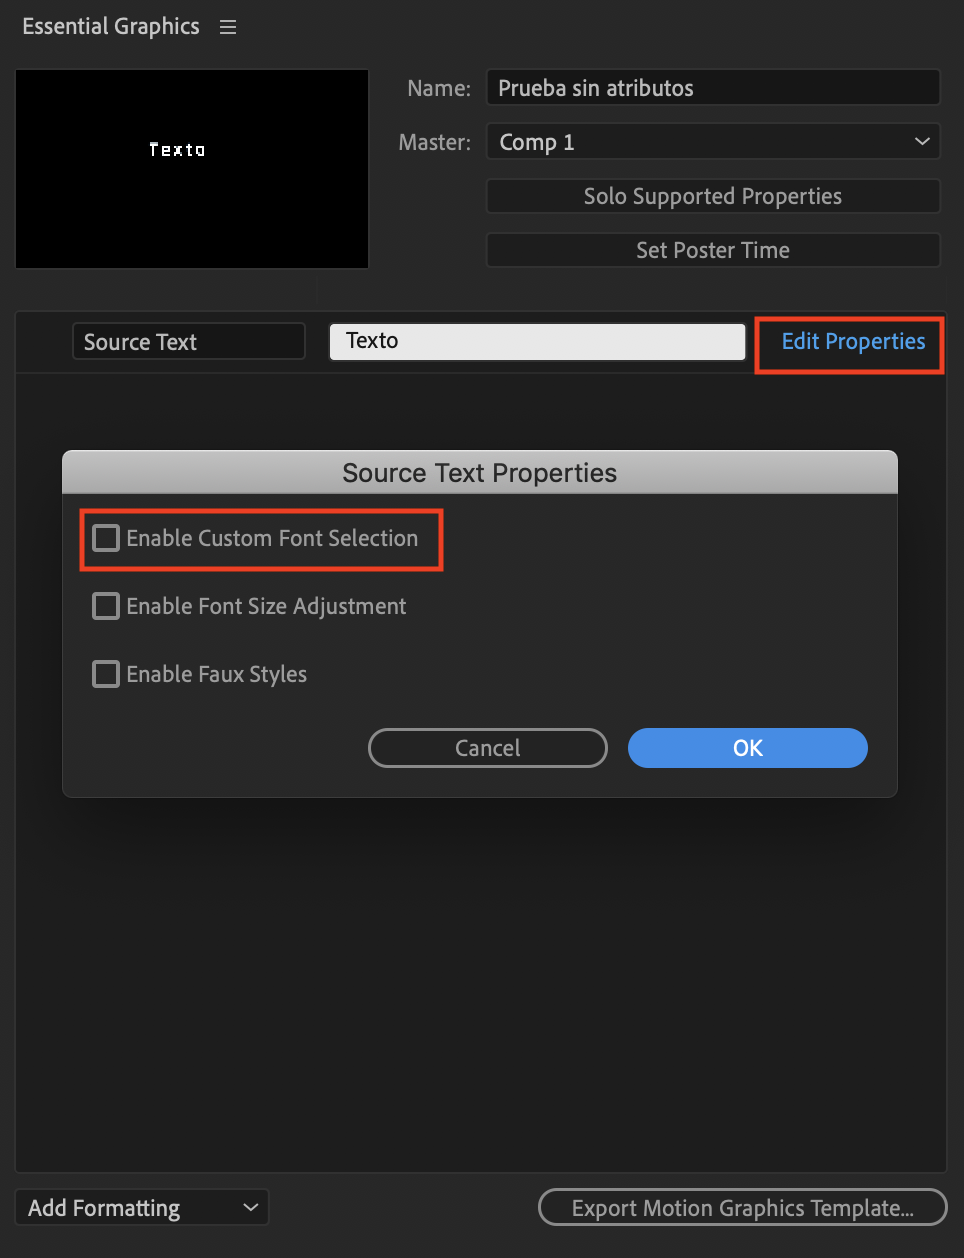Open Export Motion Graphics Template dialog
Viewport: 964px width, 1258px height.
tap(743, 1207)
